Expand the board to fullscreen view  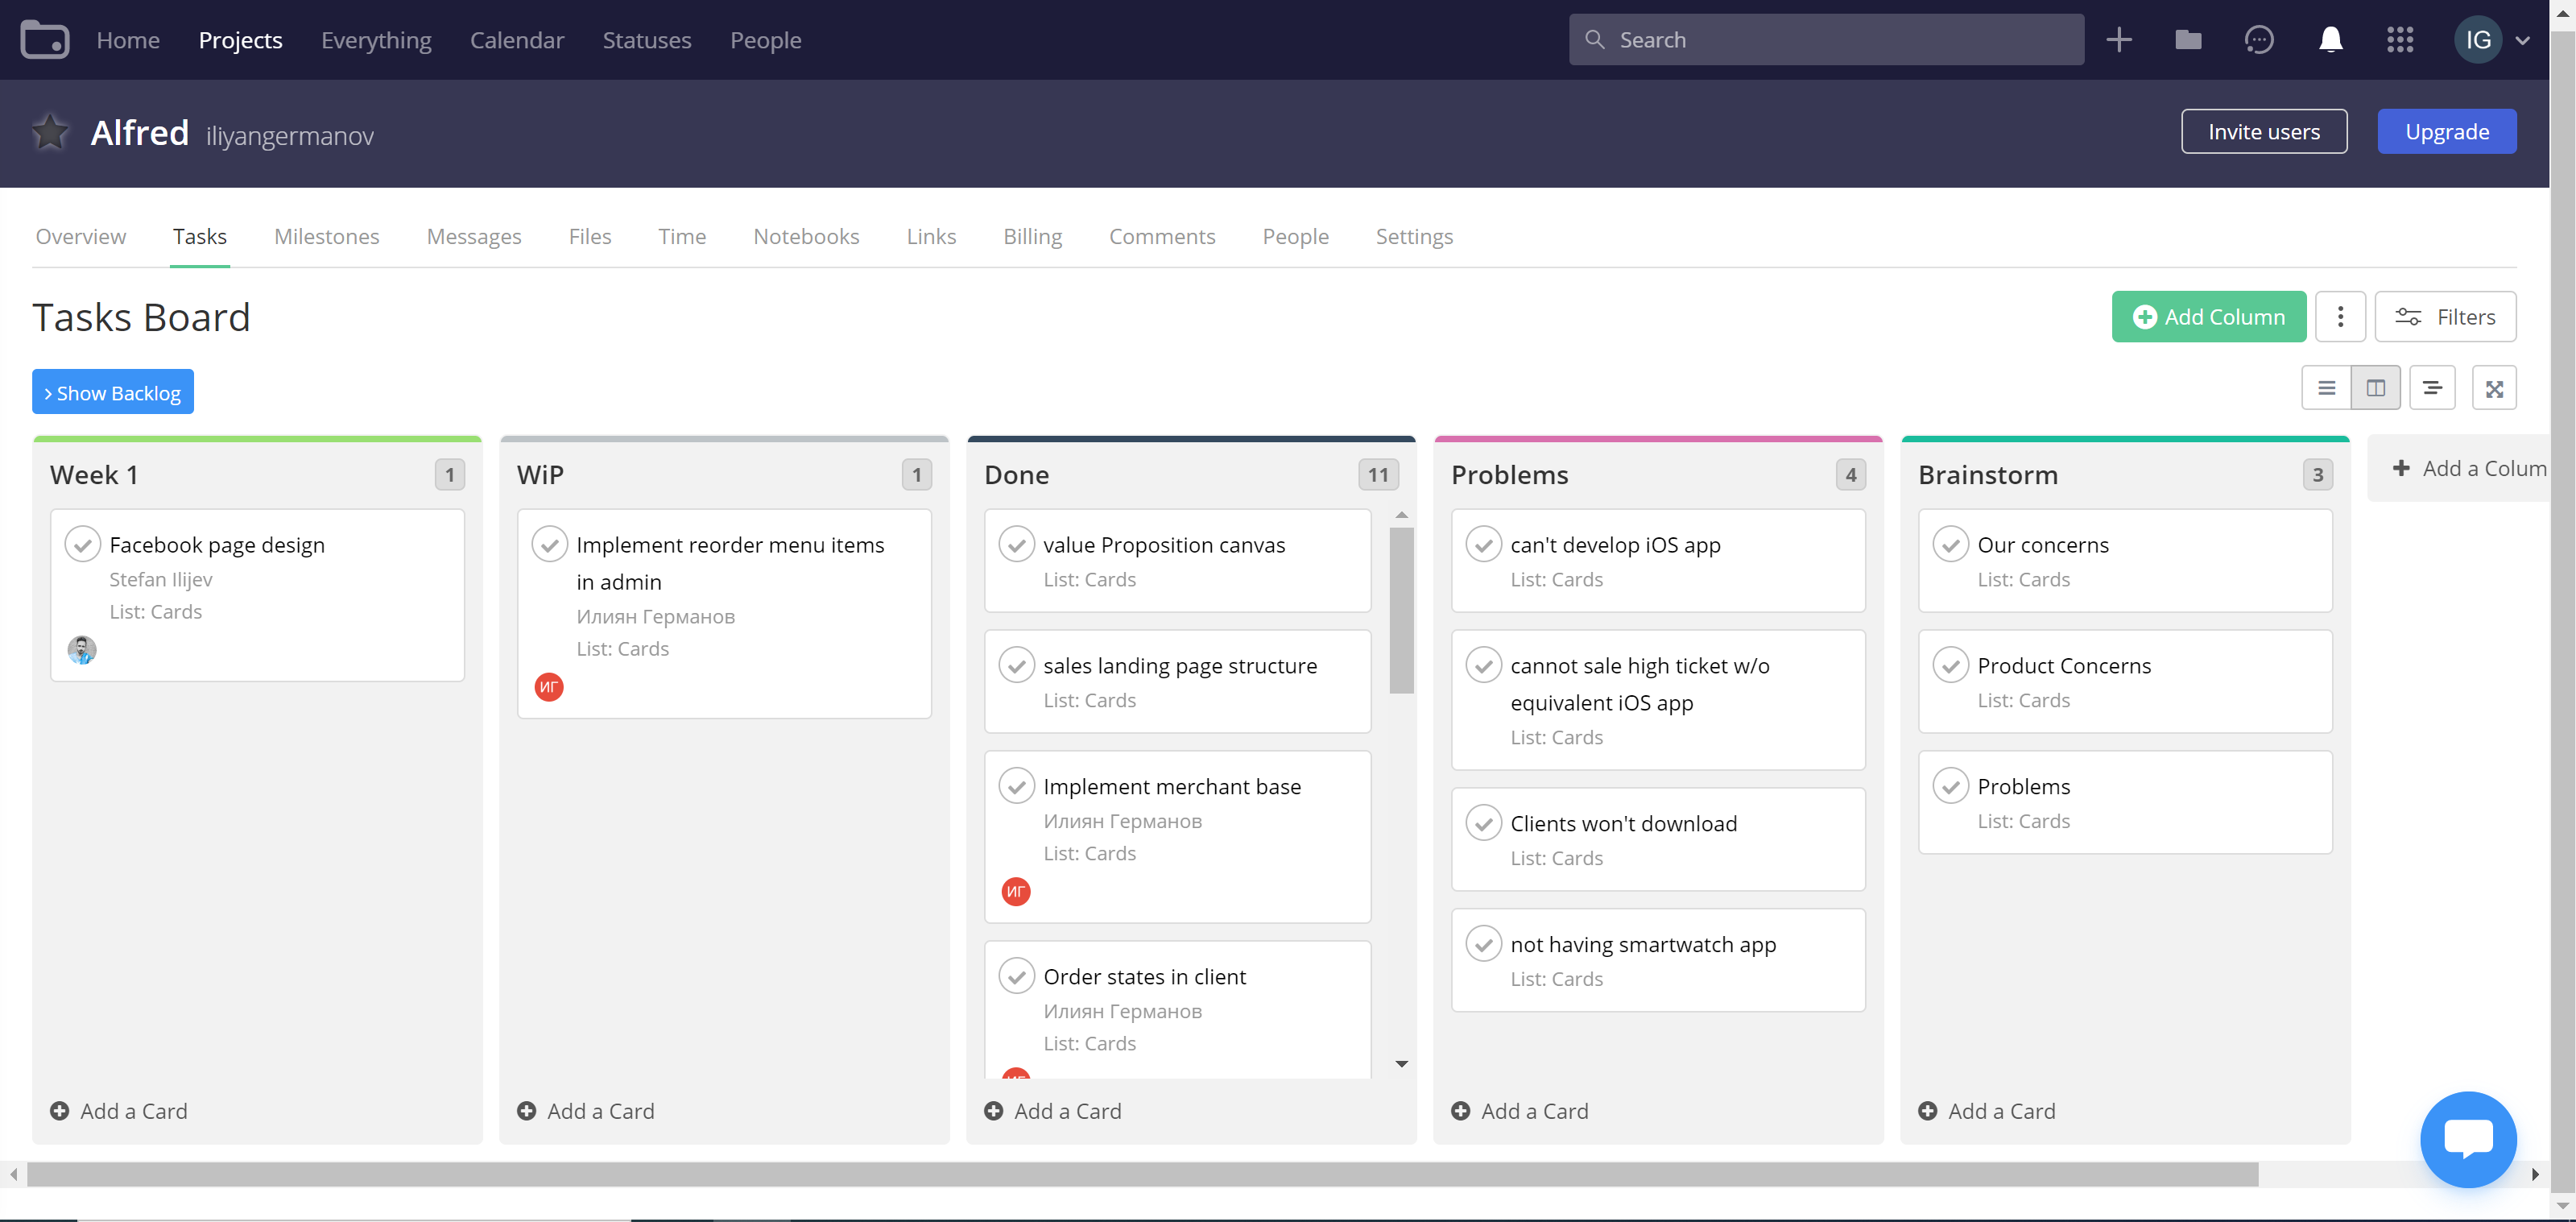coord(2494,387)
